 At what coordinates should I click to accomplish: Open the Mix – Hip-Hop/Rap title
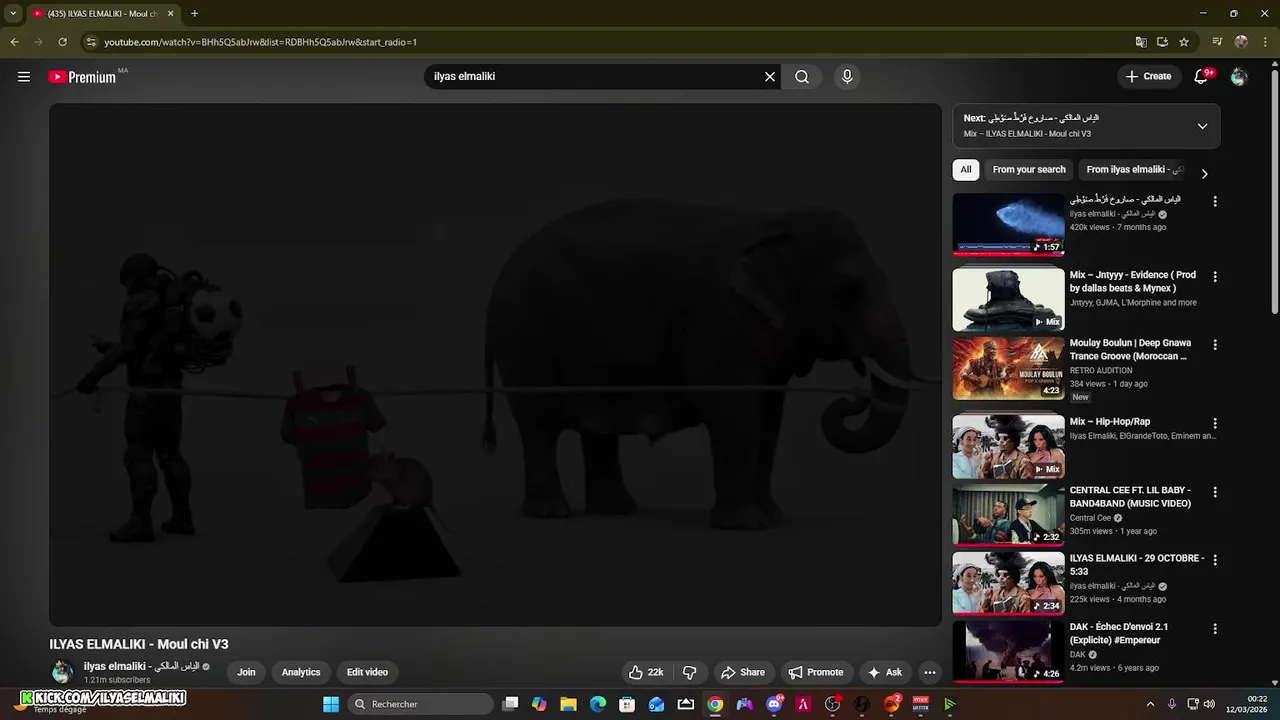click(x=1110, y=422)
